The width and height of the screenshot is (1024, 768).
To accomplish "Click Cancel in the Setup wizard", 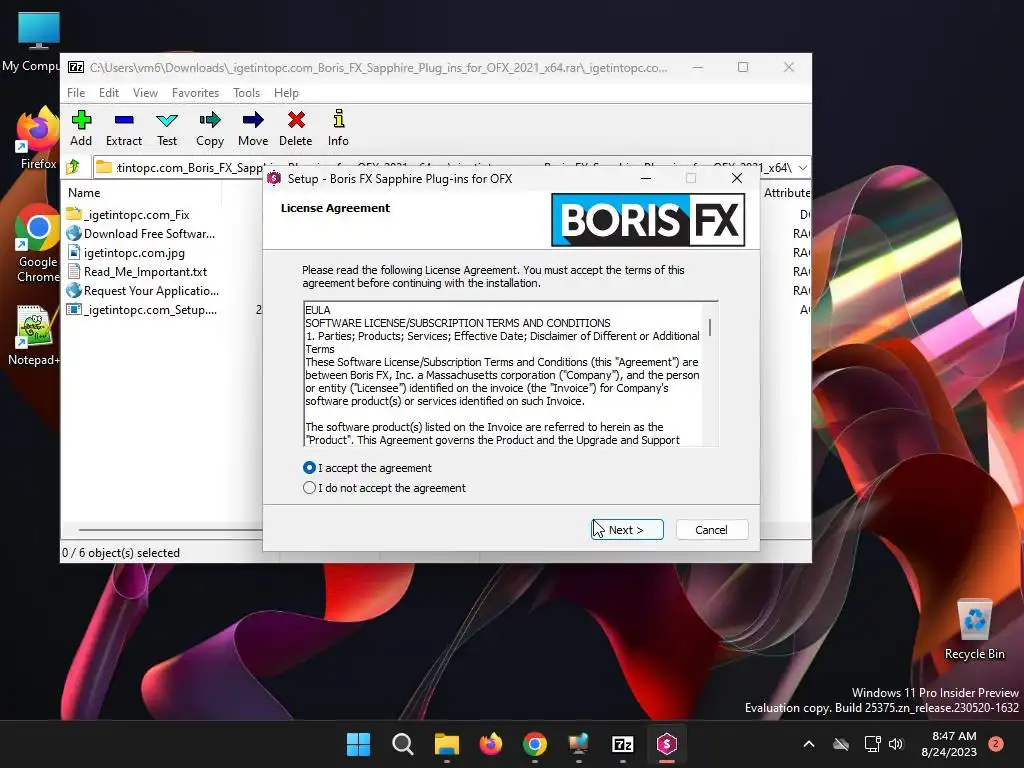I will (712, 530).
